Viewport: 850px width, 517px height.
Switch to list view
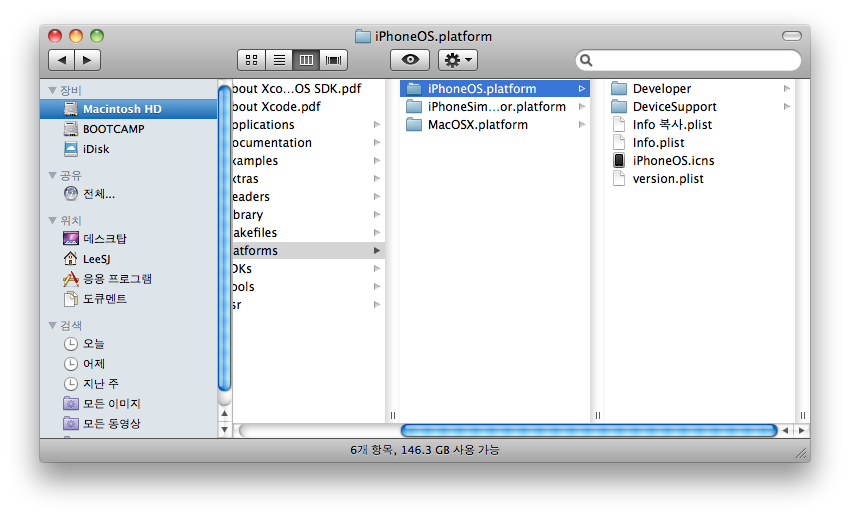279,60
